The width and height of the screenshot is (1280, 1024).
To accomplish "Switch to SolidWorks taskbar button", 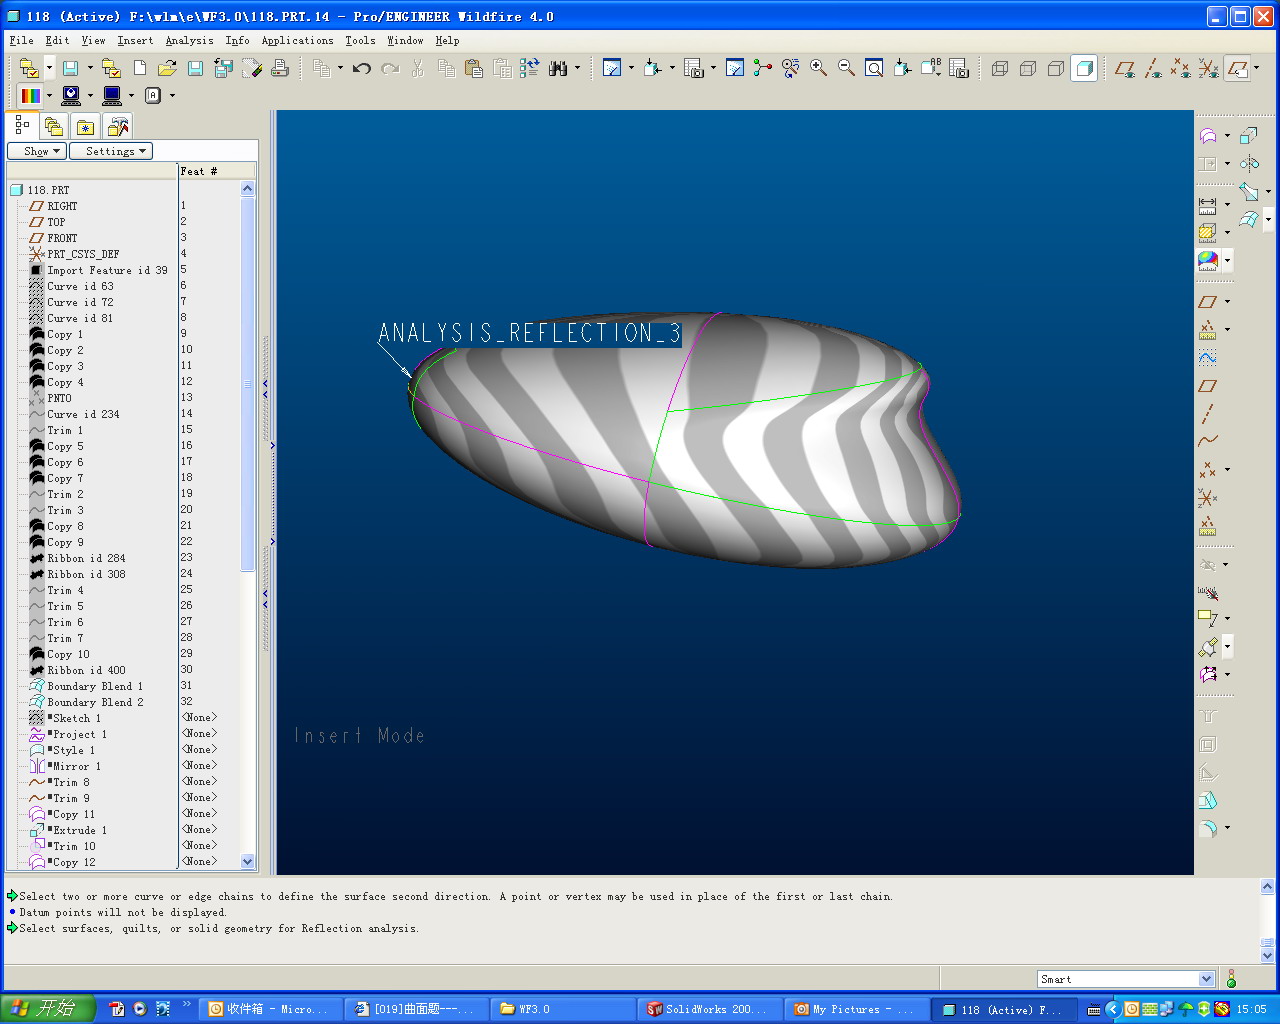I will click(x=710, y=1009).
